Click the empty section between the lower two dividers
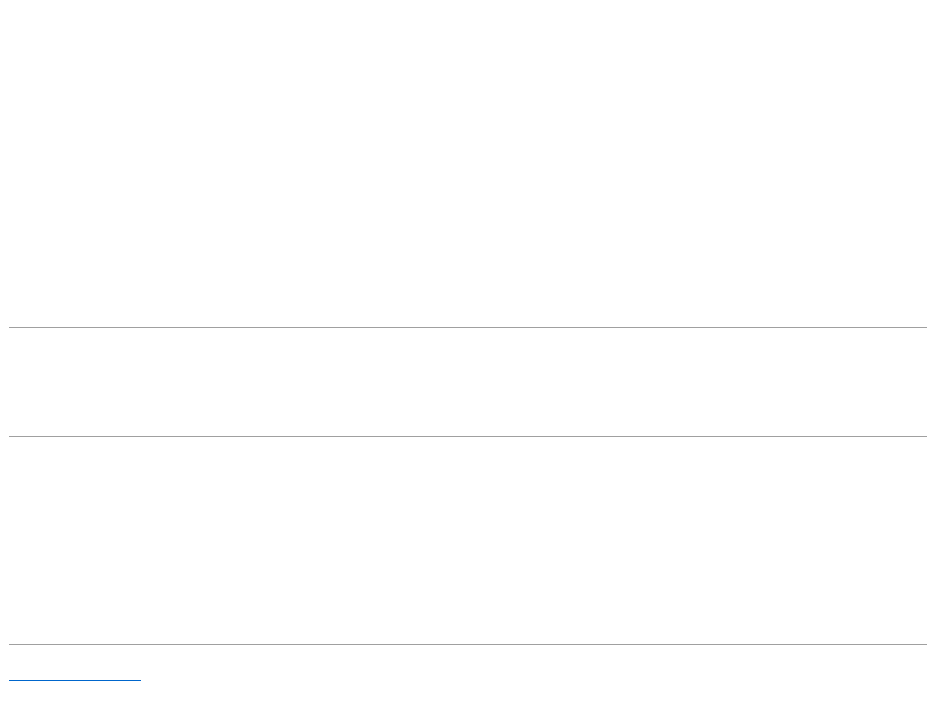Image resolution: width=936 pixels, height=725 pixels. pos(468,540)
